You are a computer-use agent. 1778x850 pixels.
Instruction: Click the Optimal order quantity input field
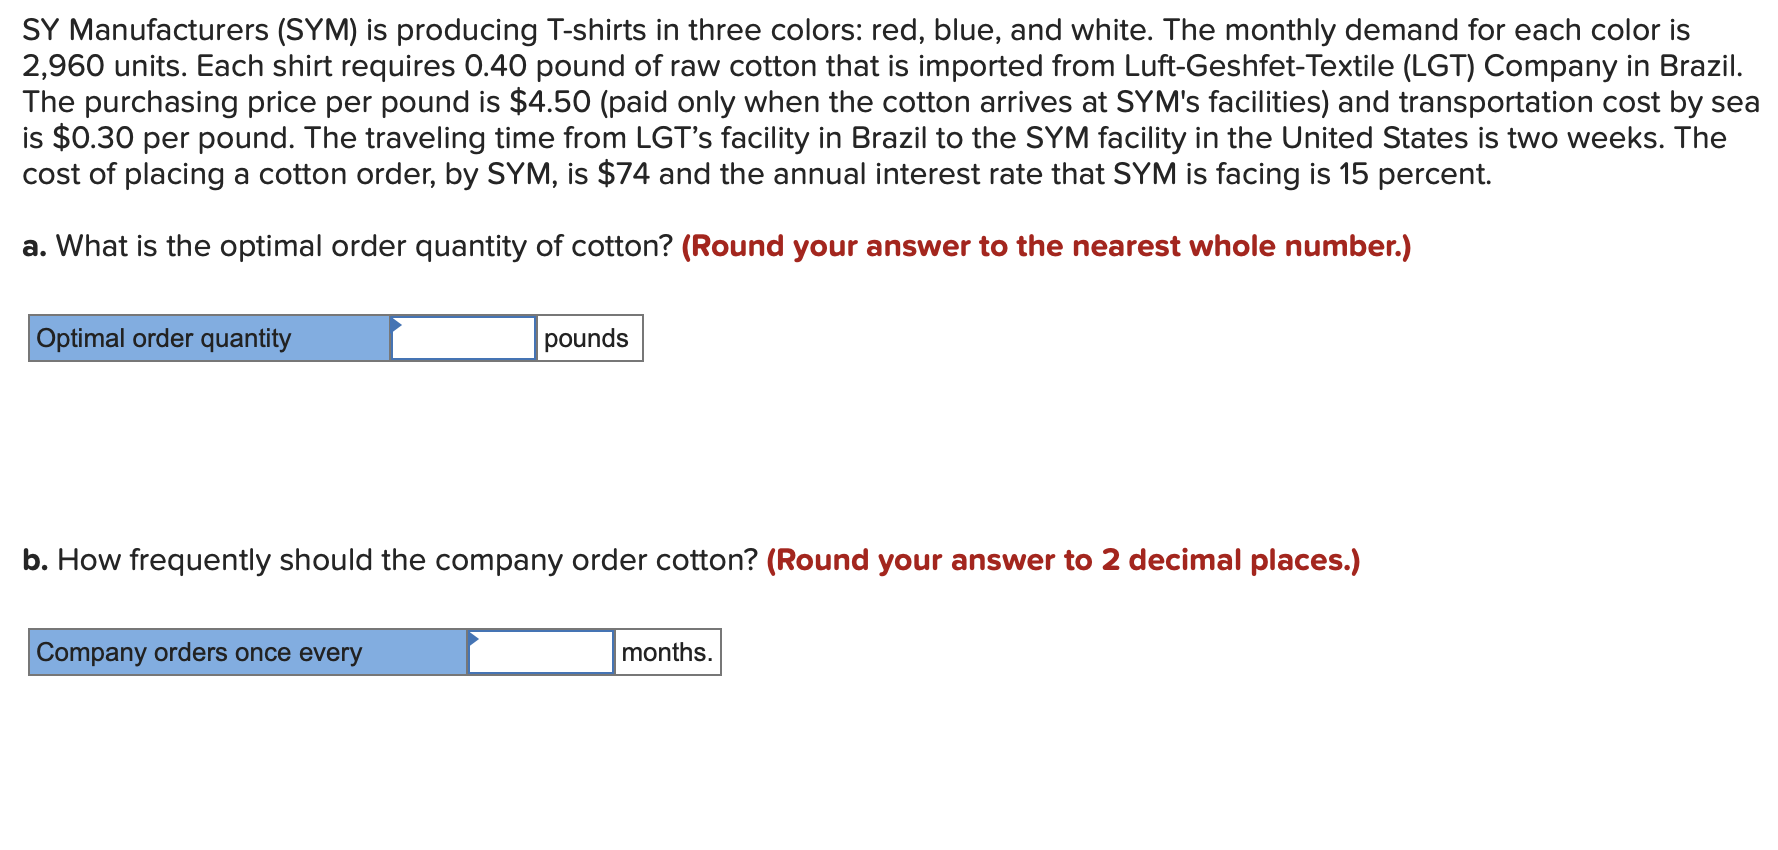(462, 338)
